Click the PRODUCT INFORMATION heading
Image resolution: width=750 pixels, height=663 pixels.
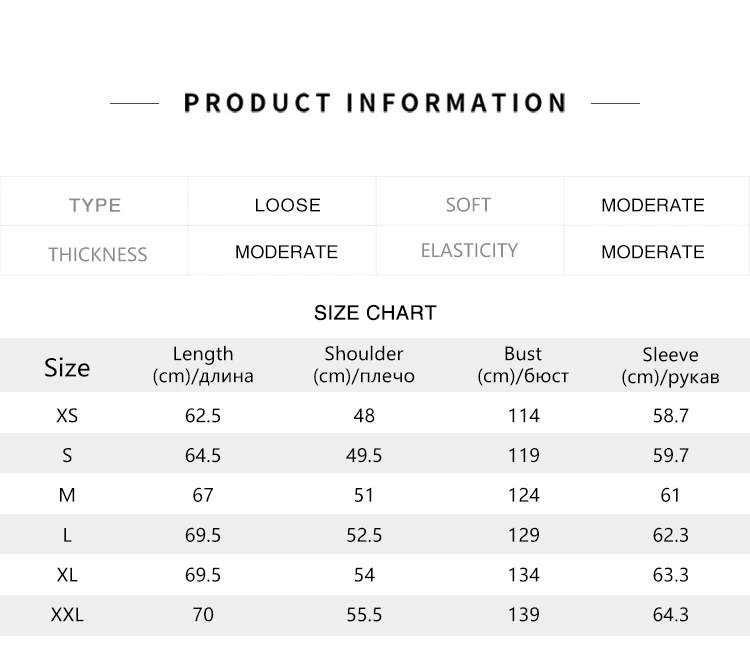click(375, 103)
